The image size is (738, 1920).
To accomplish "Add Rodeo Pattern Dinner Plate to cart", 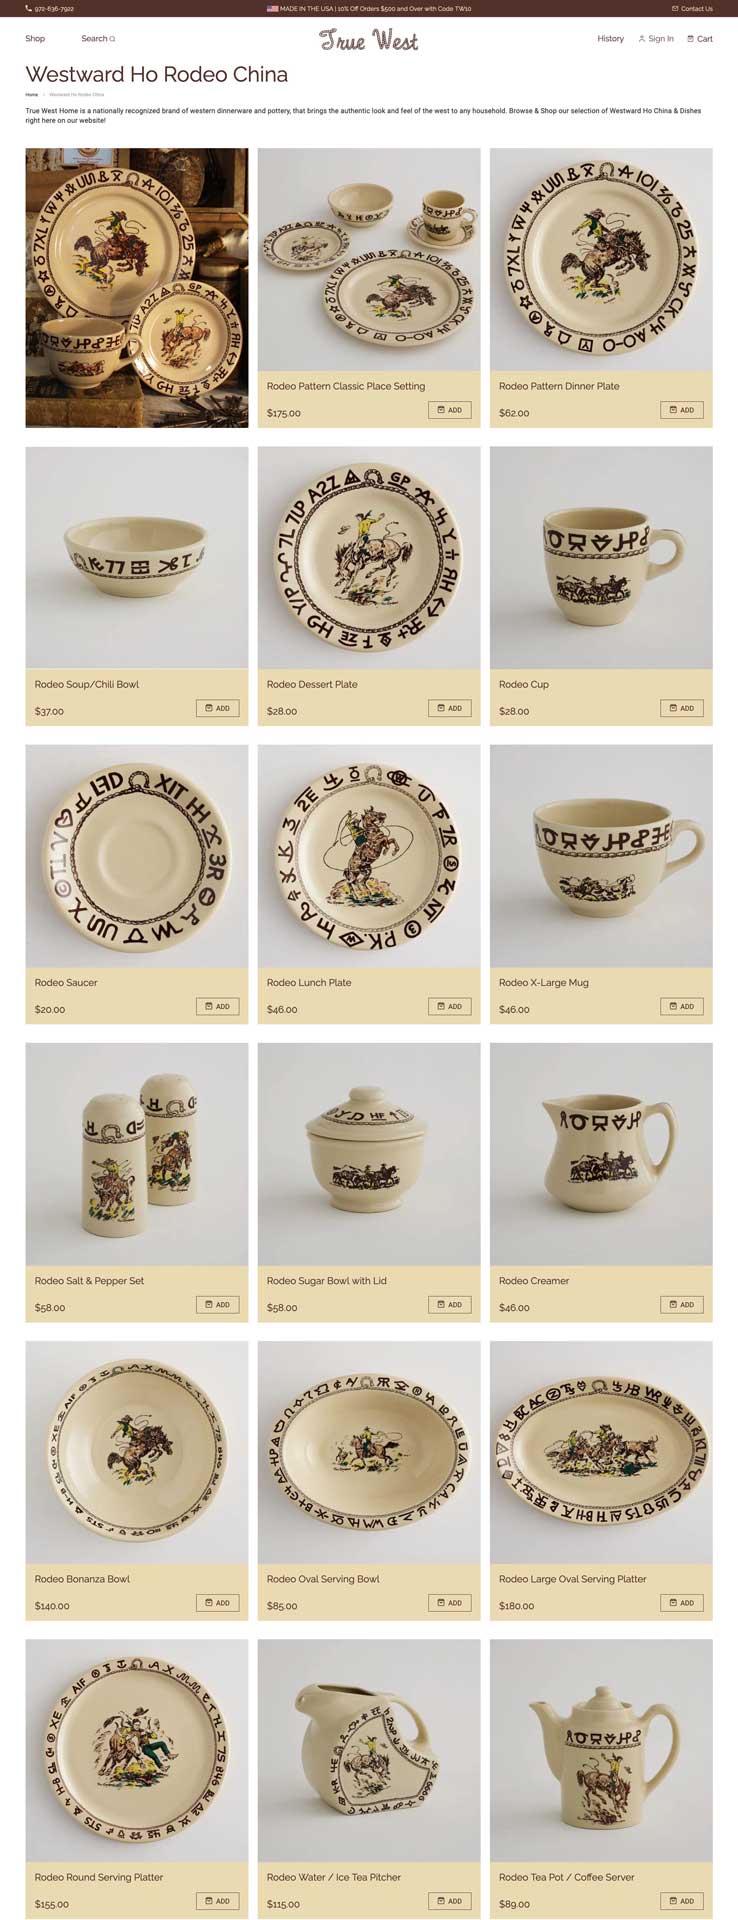I will [682, 410].
